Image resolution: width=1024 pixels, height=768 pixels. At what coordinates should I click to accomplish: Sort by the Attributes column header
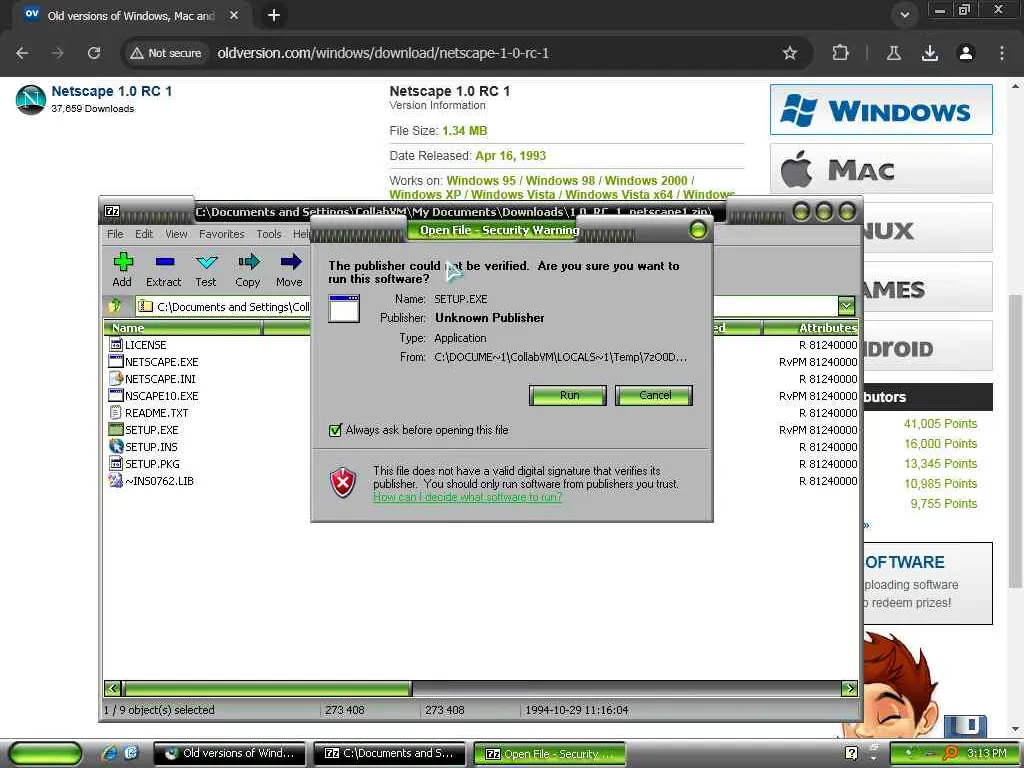click(810, 328)
